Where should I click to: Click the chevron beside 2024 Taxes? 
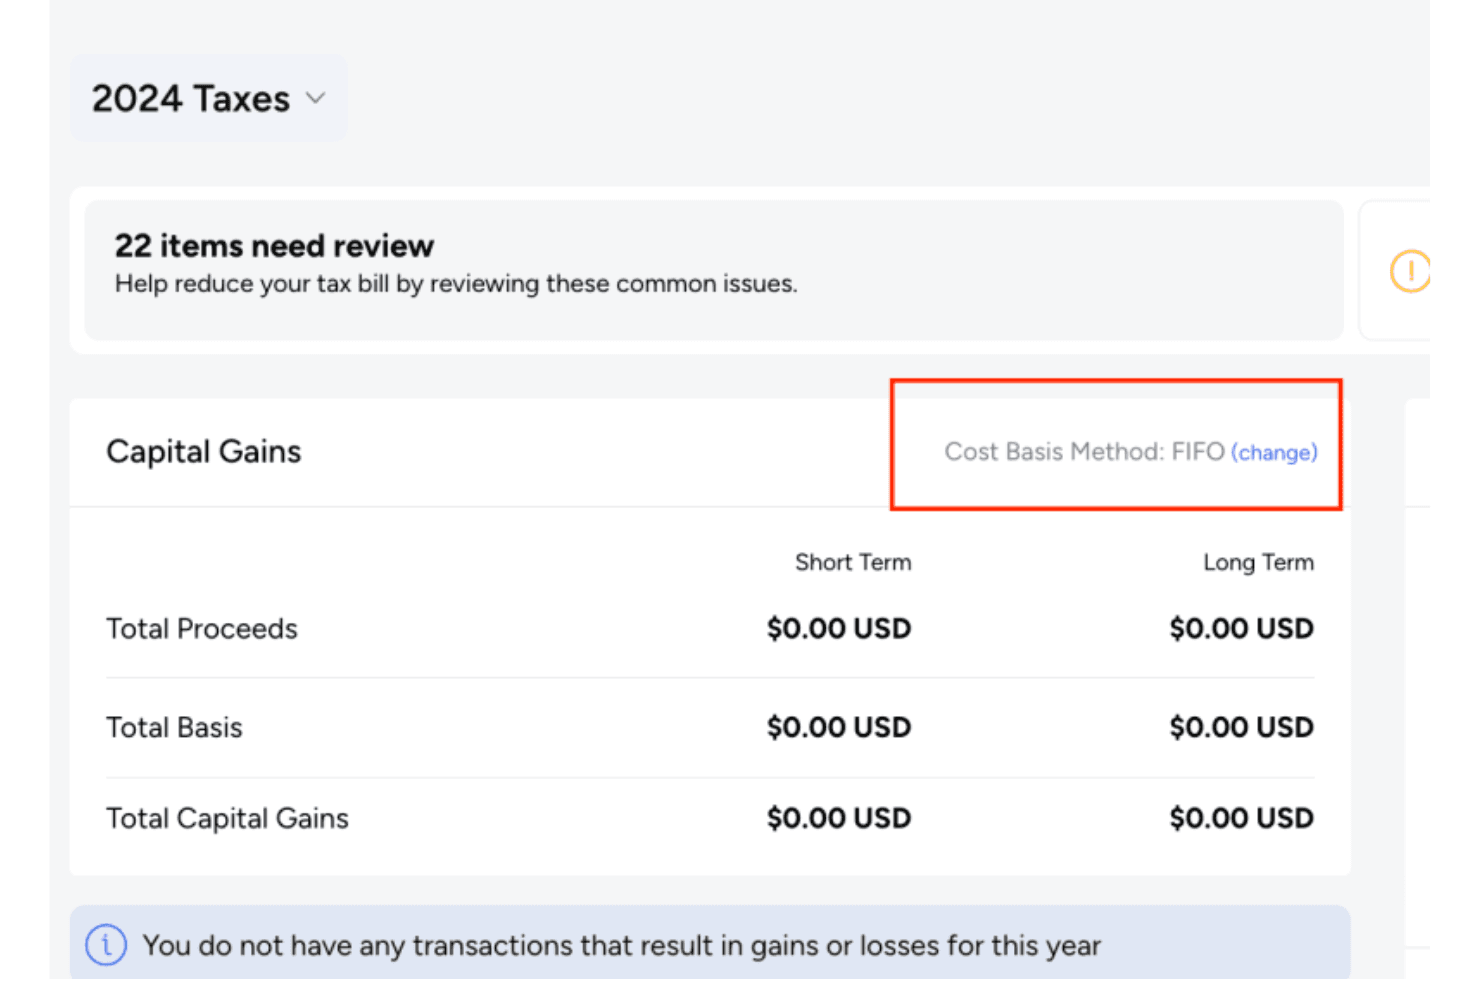pyautogui.click(x=316, y=98)
